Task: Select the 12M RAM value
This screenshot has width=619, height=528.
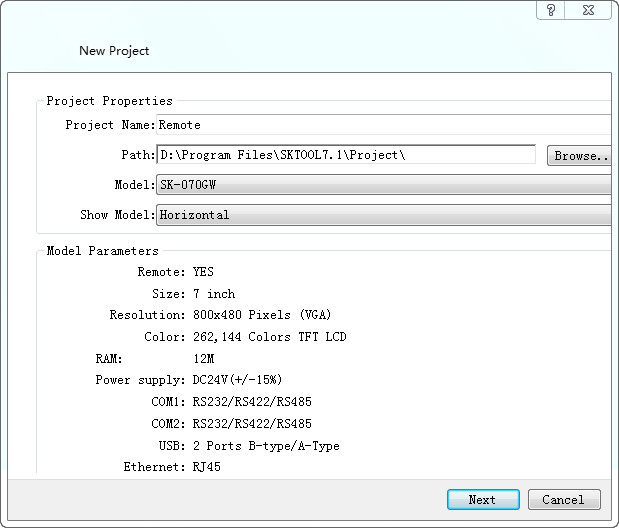Action: click(204, 358)
